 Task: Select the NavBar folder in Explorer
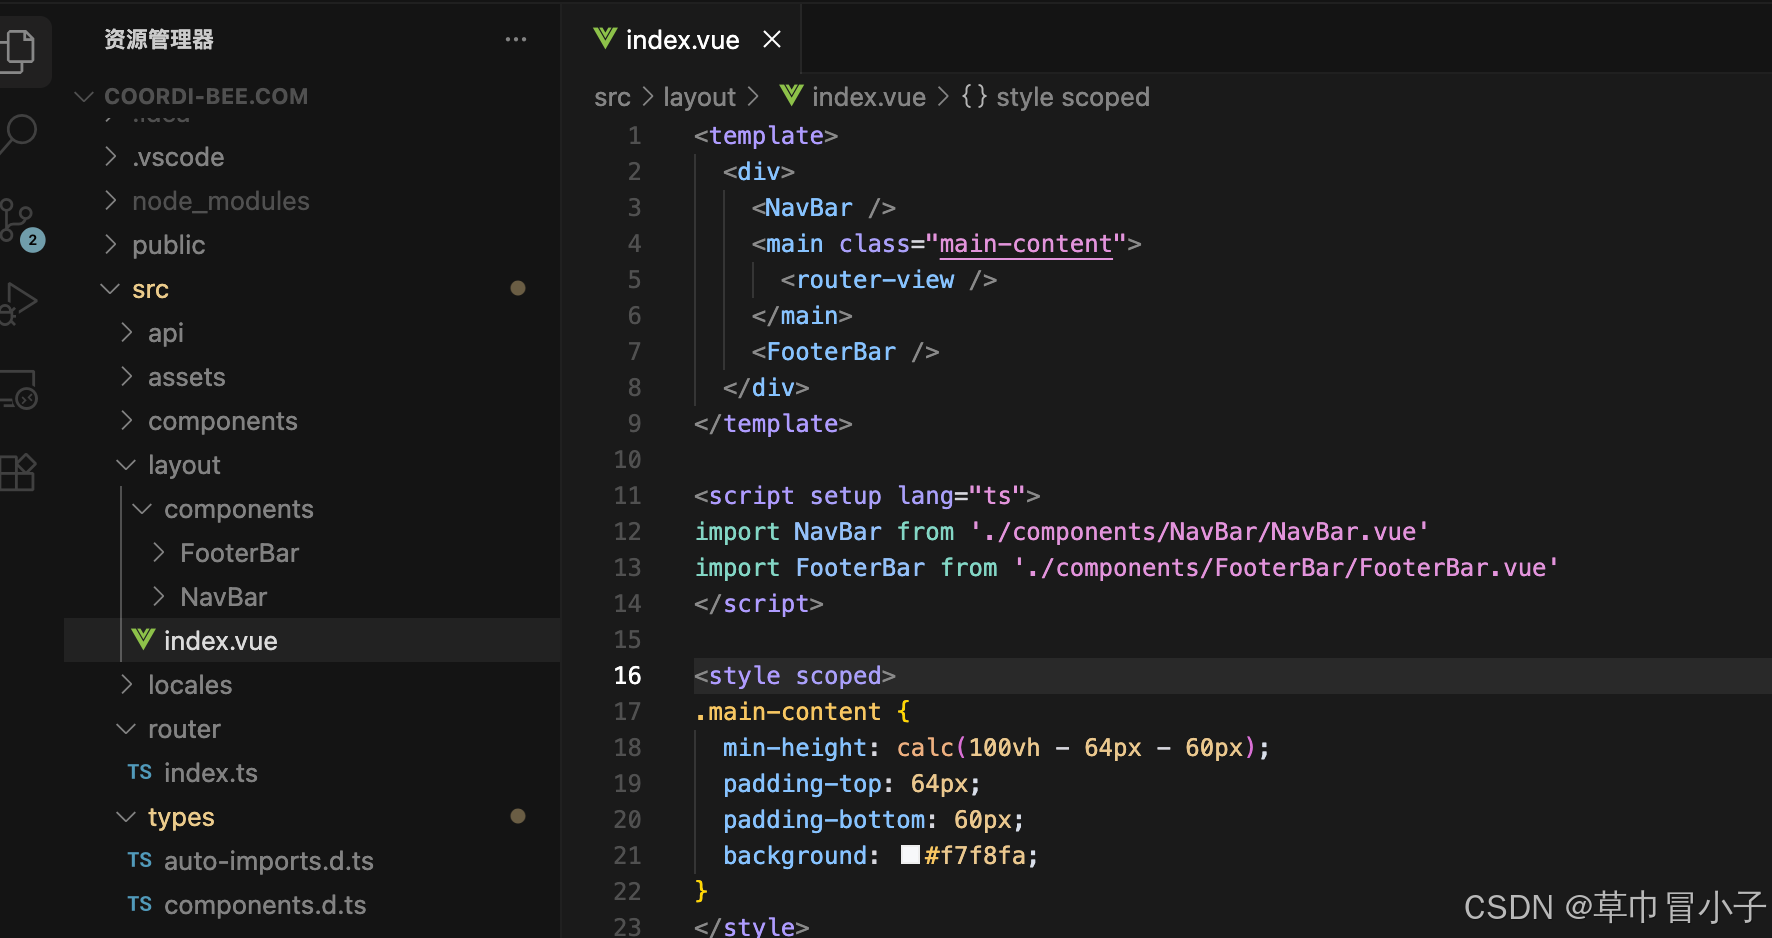coord(224,596)
